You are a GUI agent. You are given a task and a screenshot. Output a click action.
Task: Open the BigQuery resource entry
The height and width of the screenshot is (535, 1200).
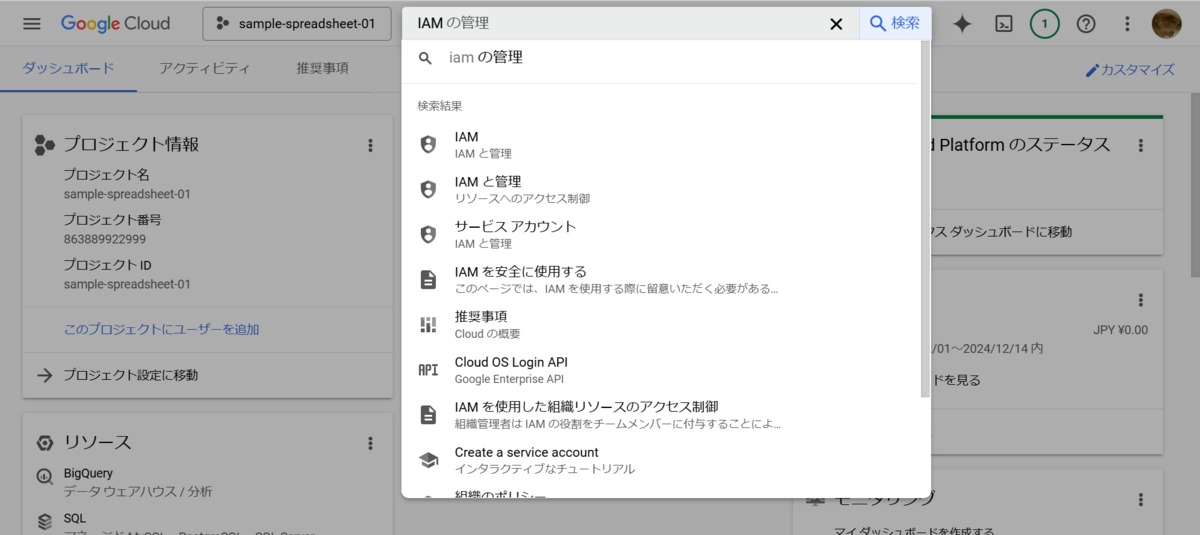coord(208,482)
